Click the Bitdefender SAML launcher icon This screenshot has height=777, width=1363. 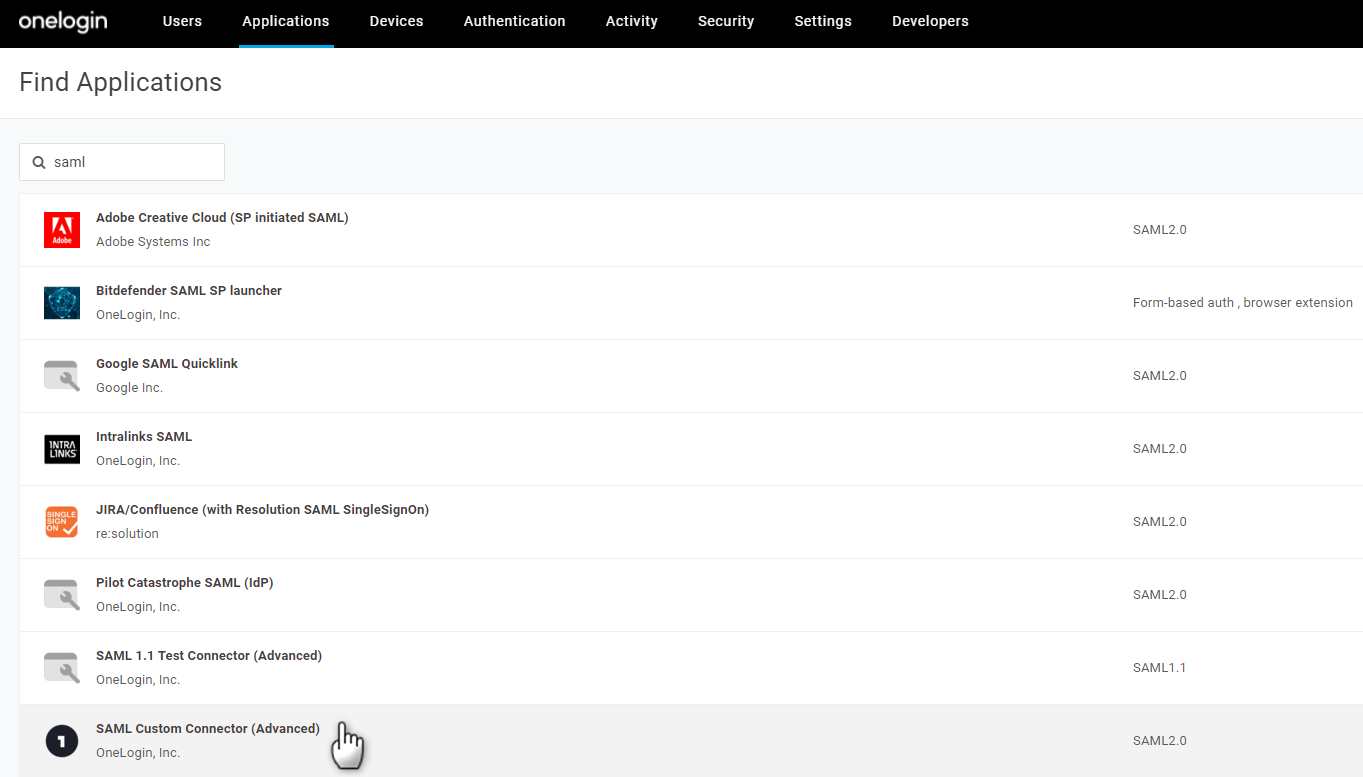coord(62,303)
